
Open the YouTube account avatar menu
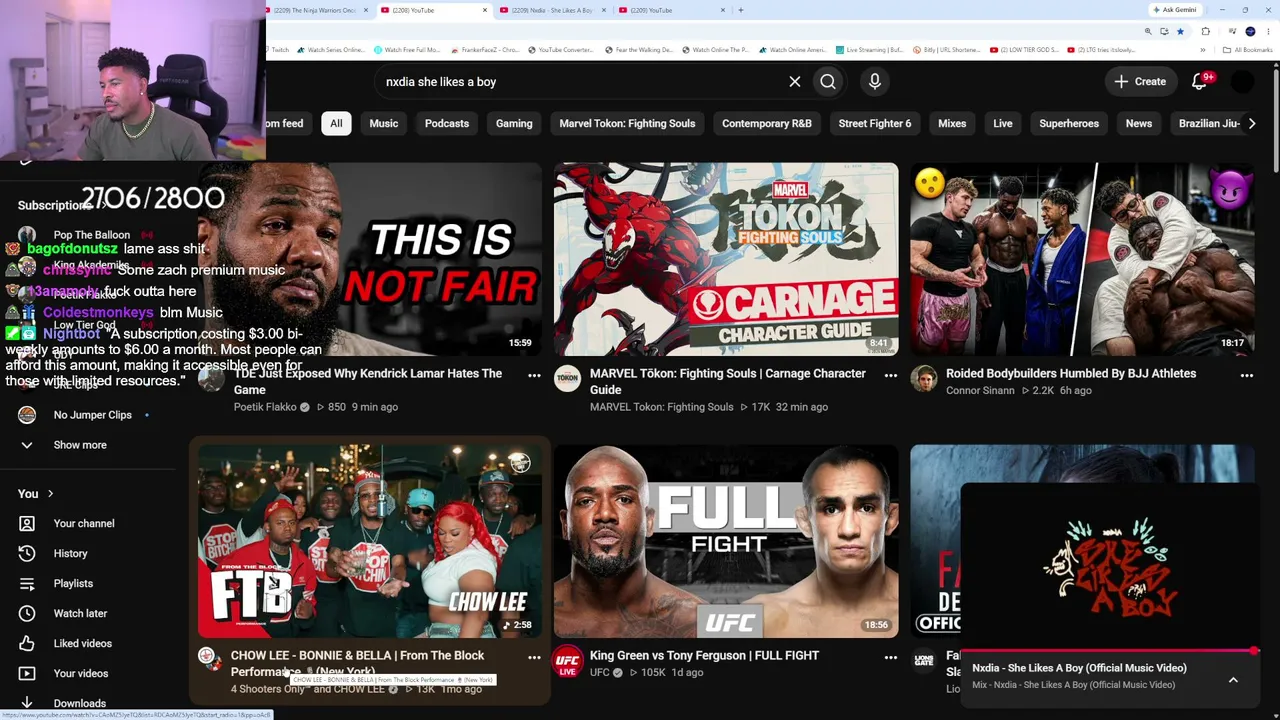coord(1242,82)
